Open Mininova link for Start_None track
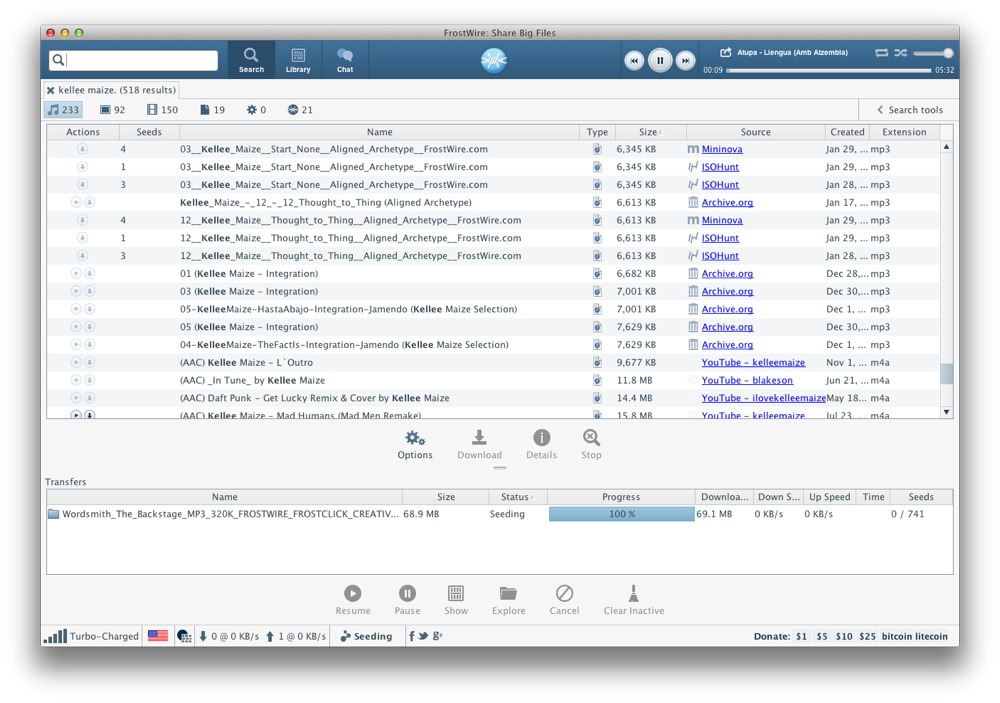Viewport: 1000px width, 703px height. click(x=722, y=149)
